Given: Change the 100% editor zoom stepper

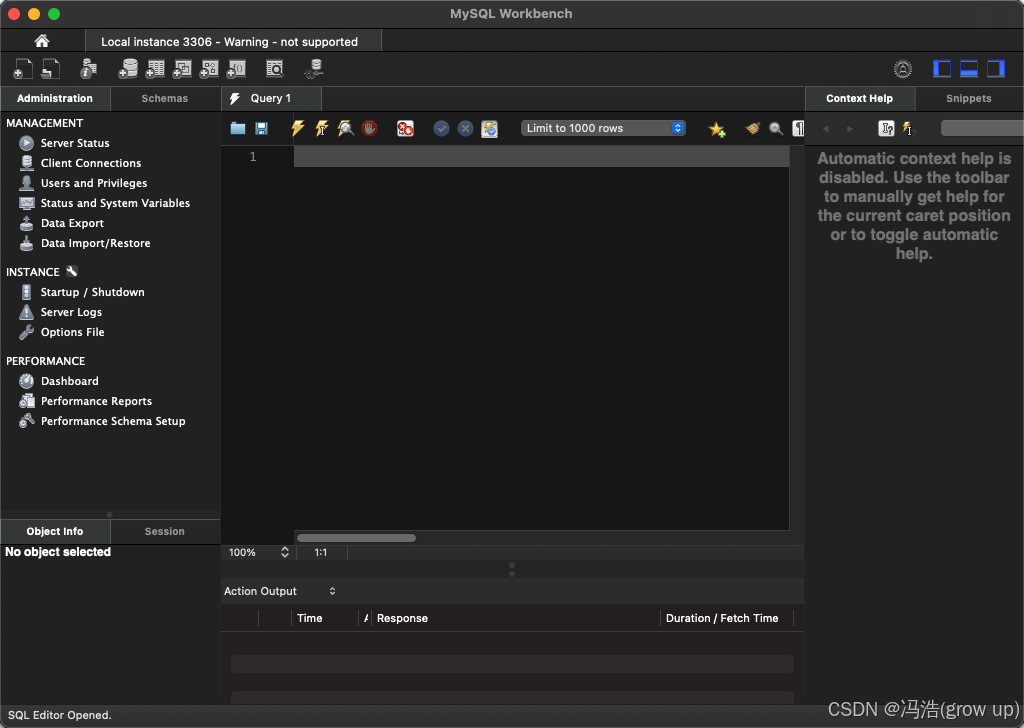Looking at the screenshot, I should coord(285,552).
